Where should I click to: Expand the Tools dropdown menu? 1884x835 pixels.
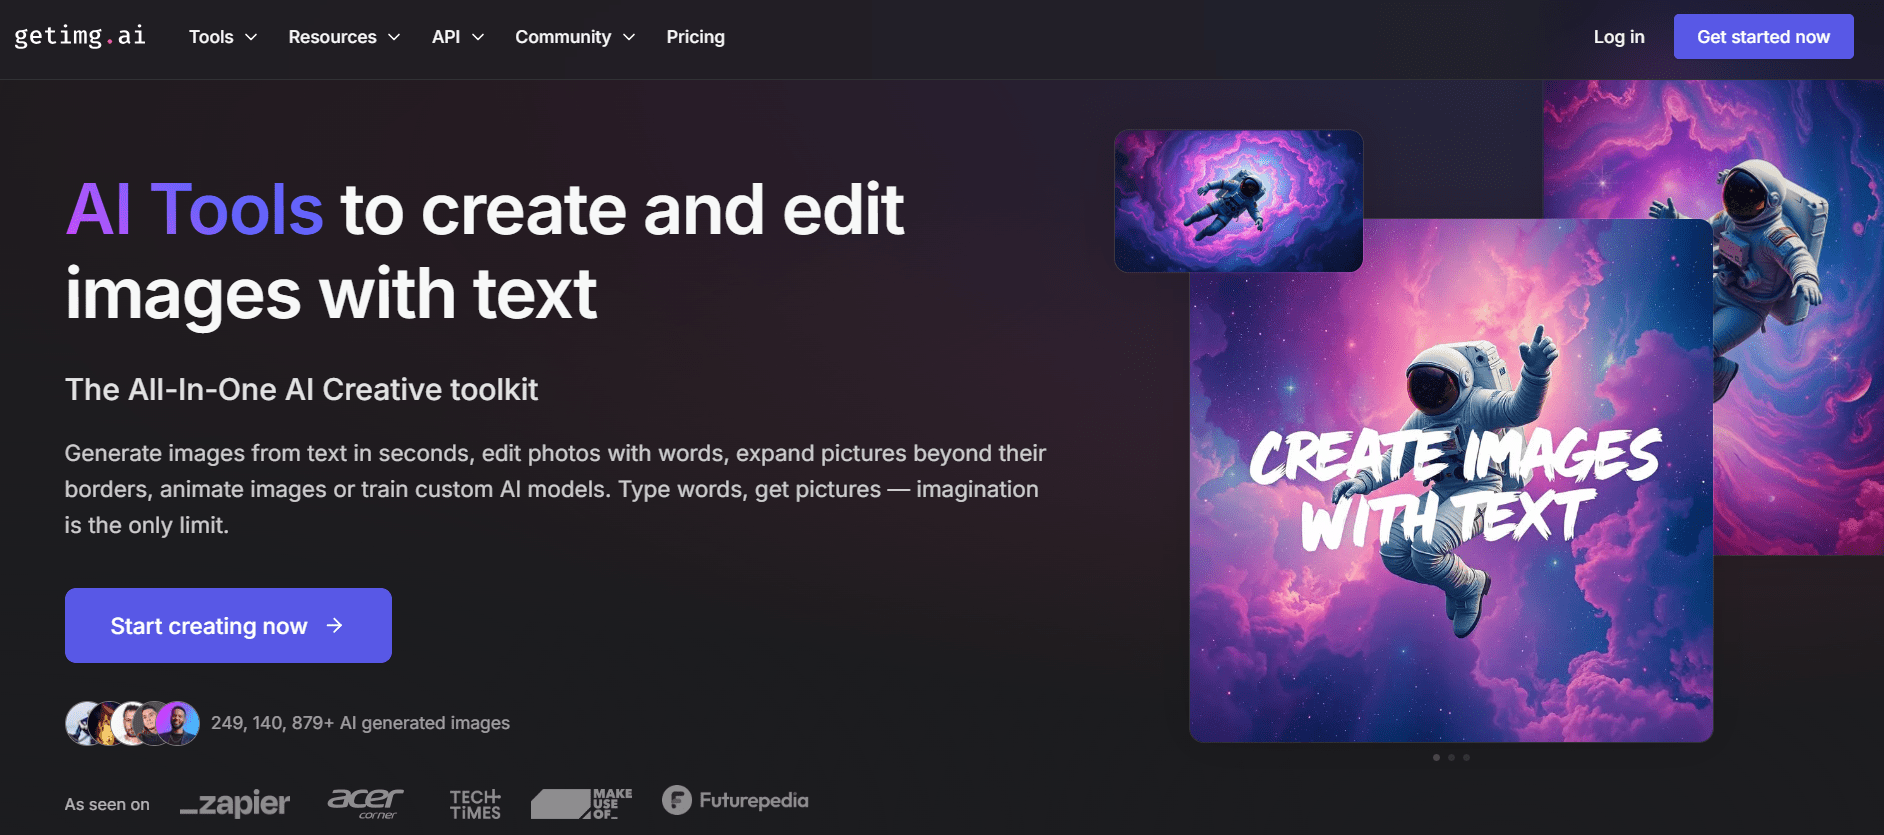[x=223, y=37]
